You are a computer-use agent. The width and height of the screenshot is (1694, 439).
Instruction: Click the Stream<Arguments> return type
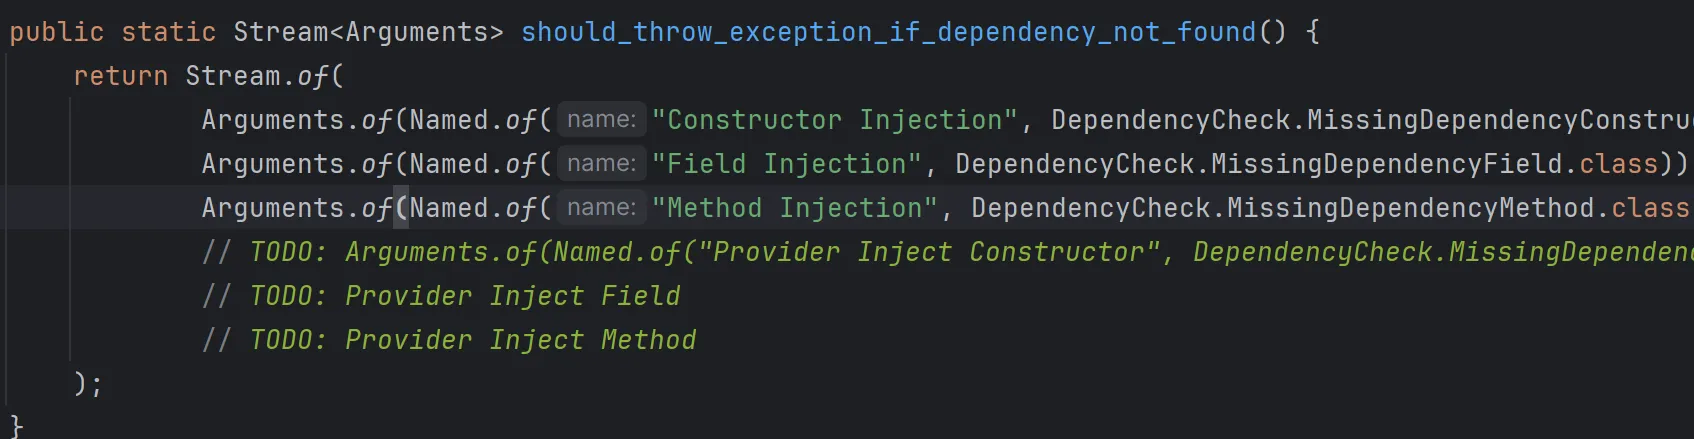368,32
